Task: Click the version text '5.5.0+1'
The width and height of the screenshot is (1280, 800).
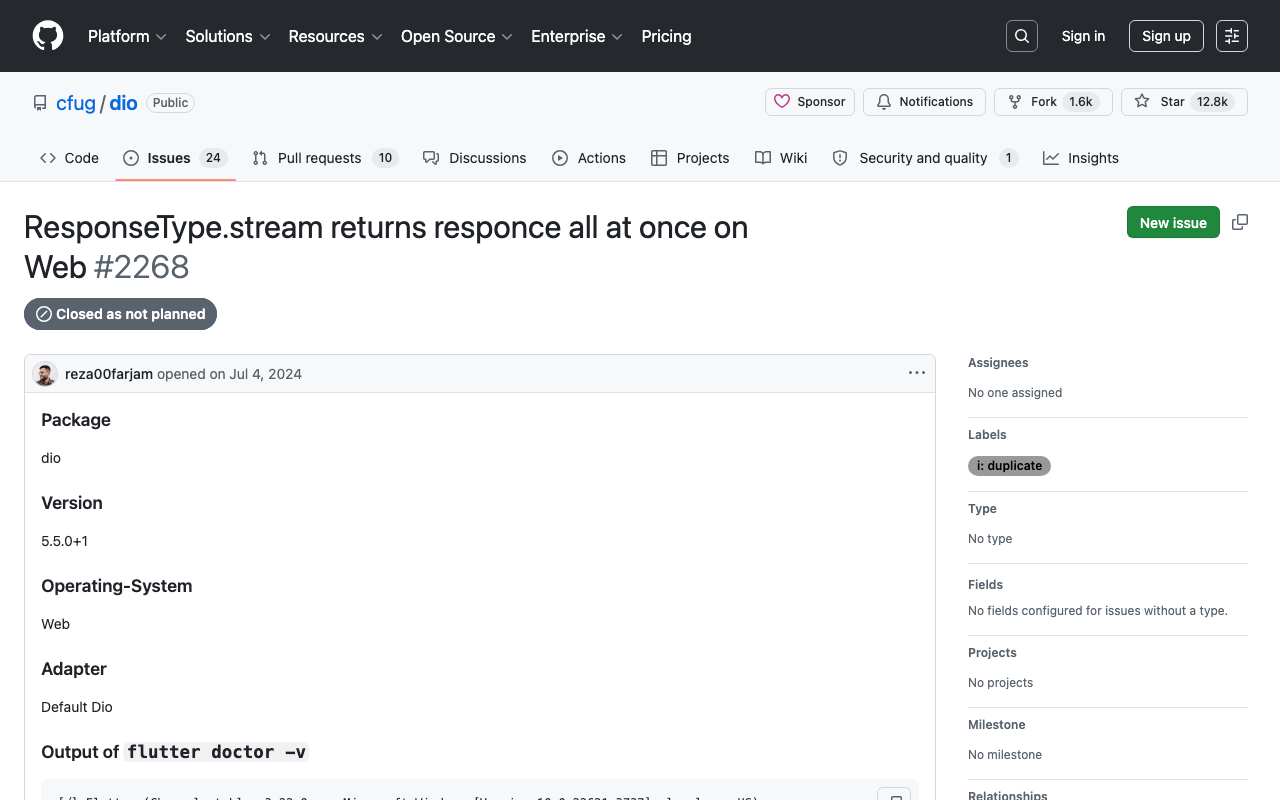Action: coord(65,541)
